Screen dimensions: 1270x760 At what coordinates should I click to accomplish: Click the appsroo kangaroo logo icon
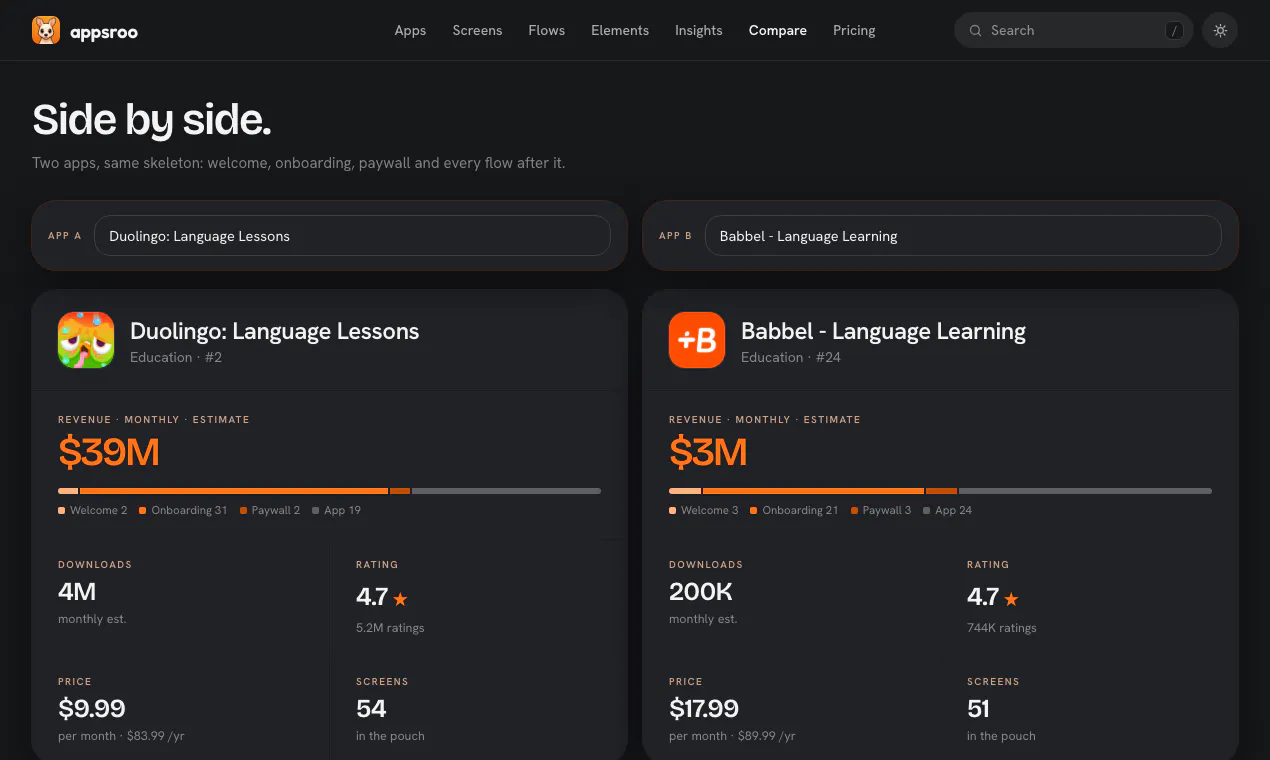(x=46, y=31)
